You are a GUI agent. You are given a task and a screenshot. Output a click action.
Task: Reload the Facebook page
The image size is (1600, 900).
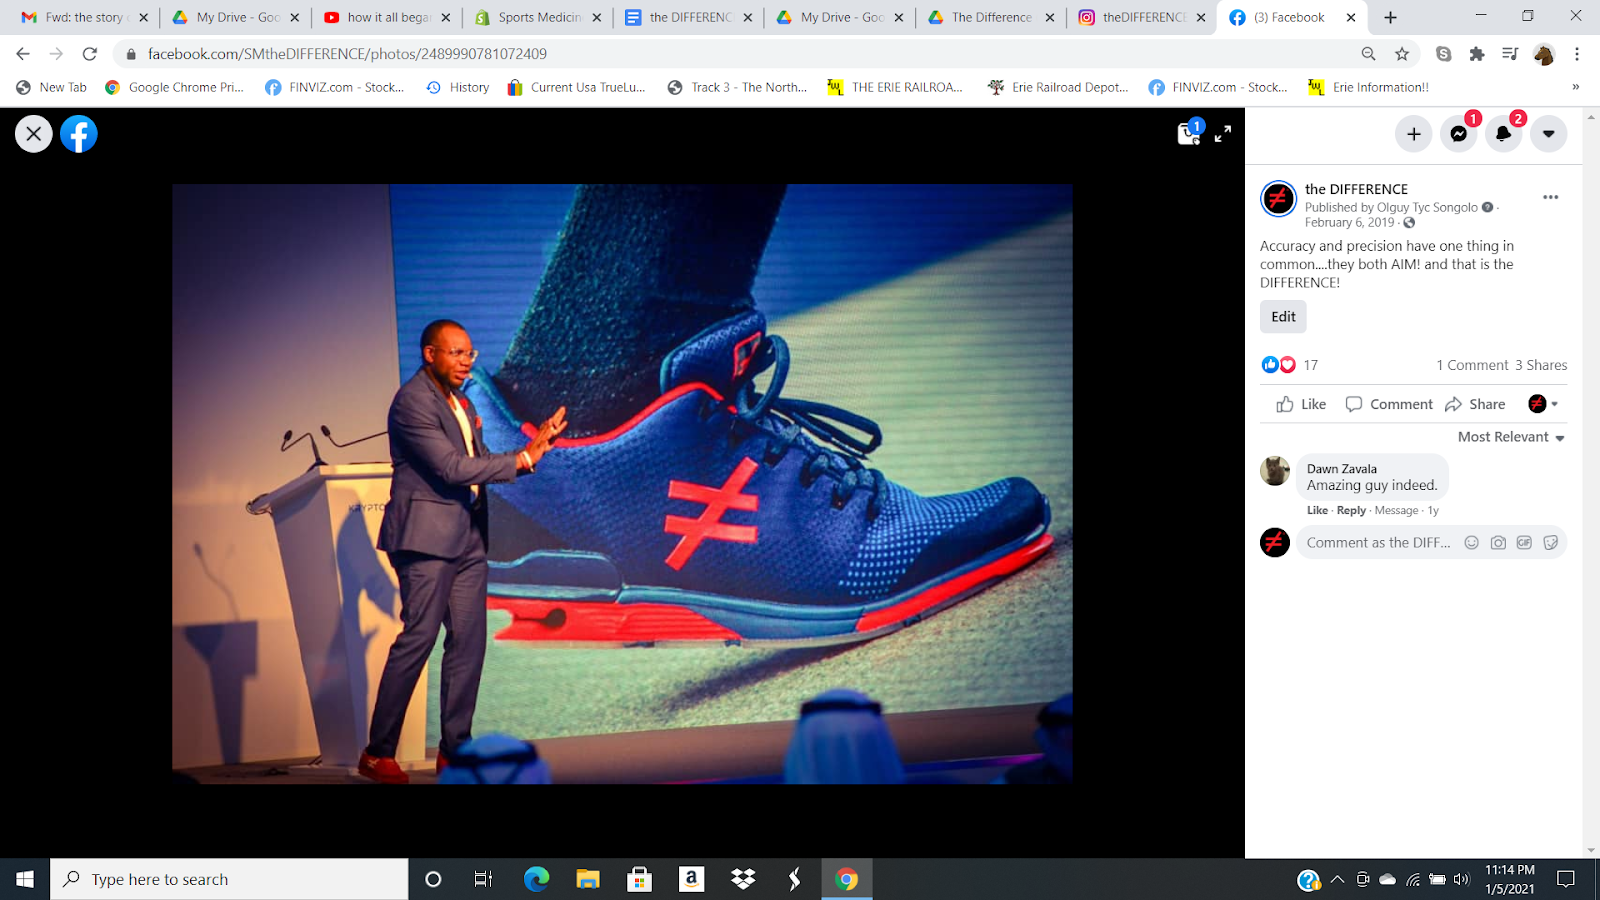(x=90, y=54)
